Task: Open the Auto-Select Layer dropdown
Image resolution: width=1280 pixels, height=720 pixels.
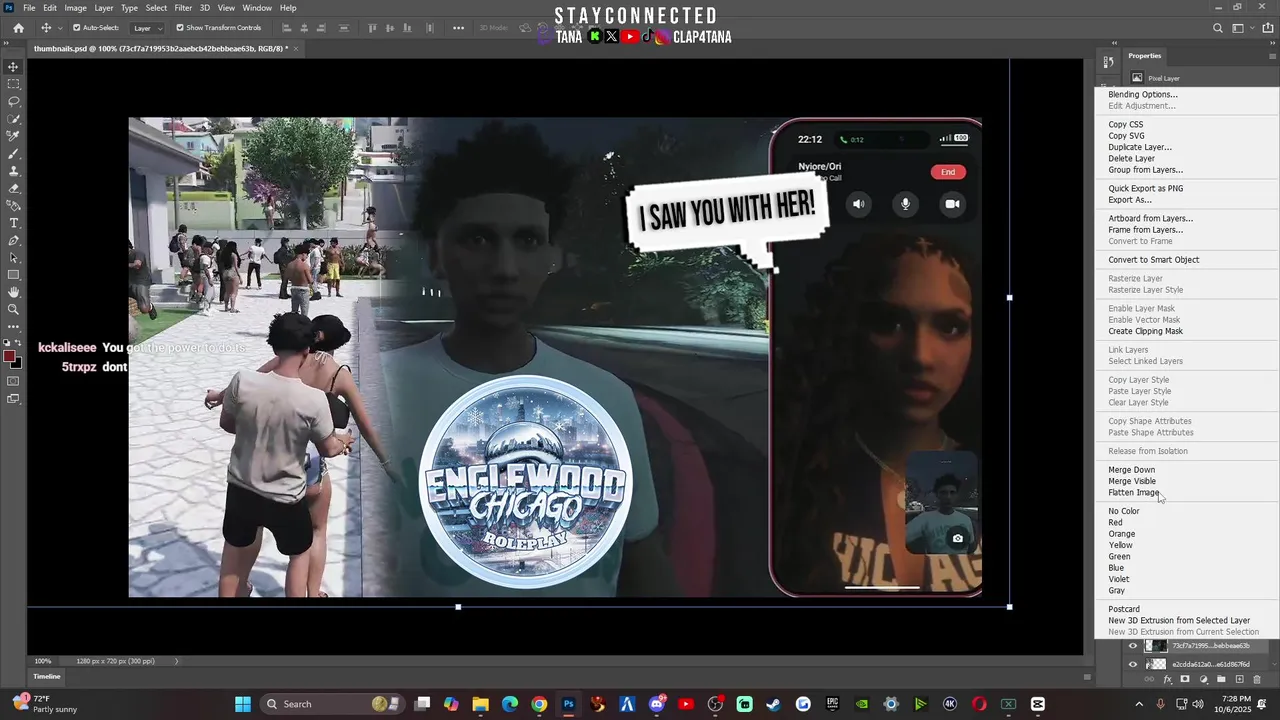Action: coord(148,28)
